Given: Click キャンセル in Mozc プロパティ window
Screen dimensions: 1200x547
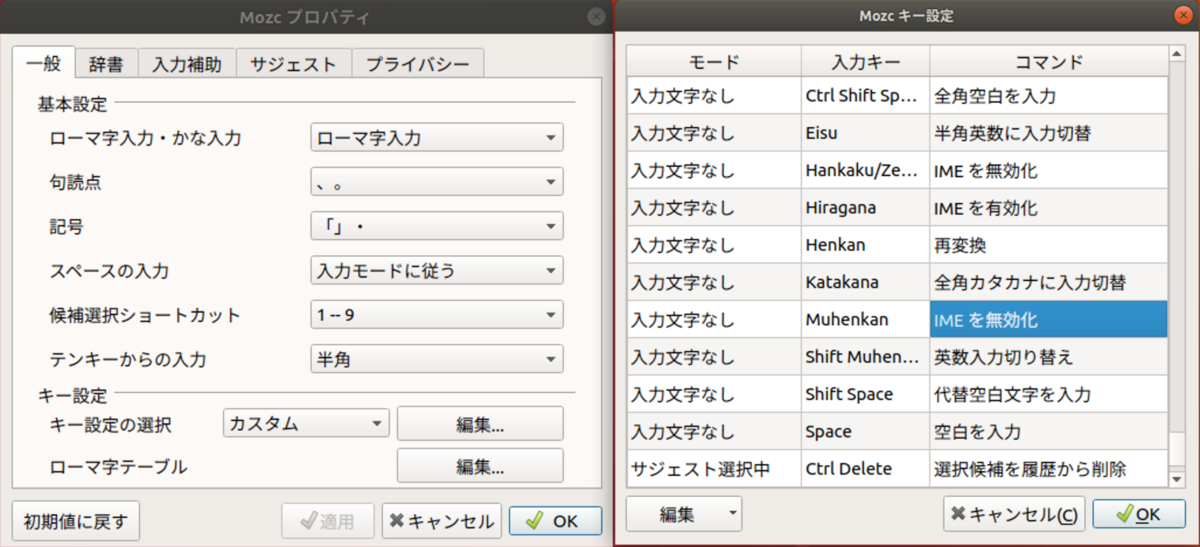Looking at the screenshot, I should 441,521.
